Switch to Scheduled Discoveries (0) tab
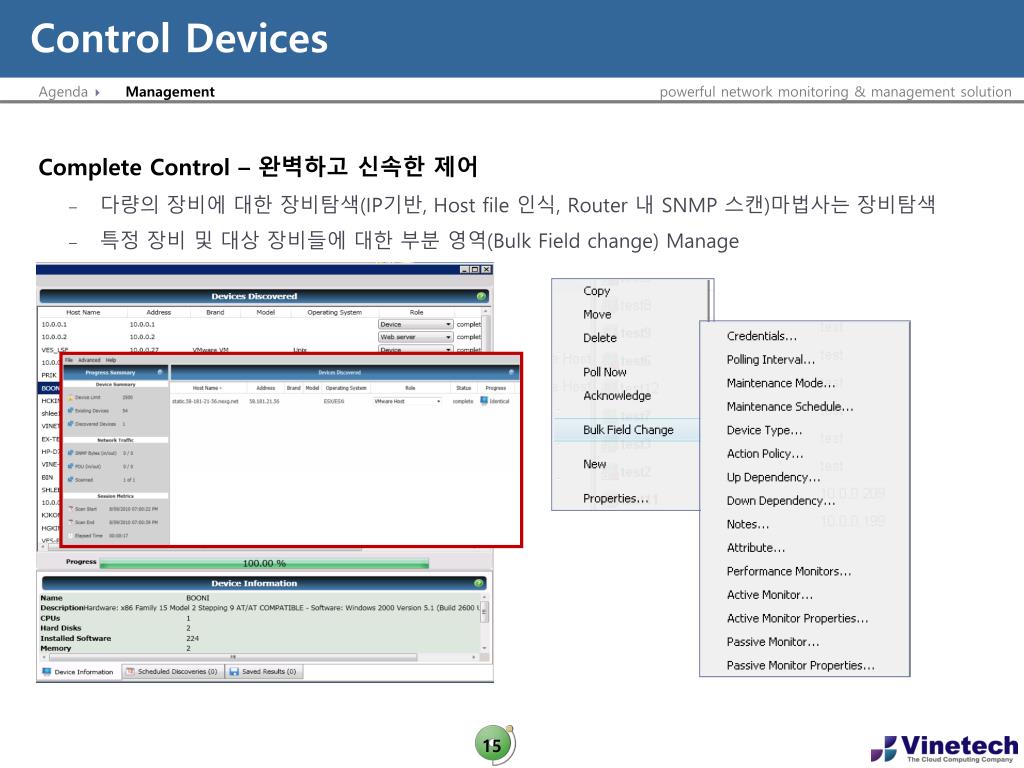 pos(172,671)
